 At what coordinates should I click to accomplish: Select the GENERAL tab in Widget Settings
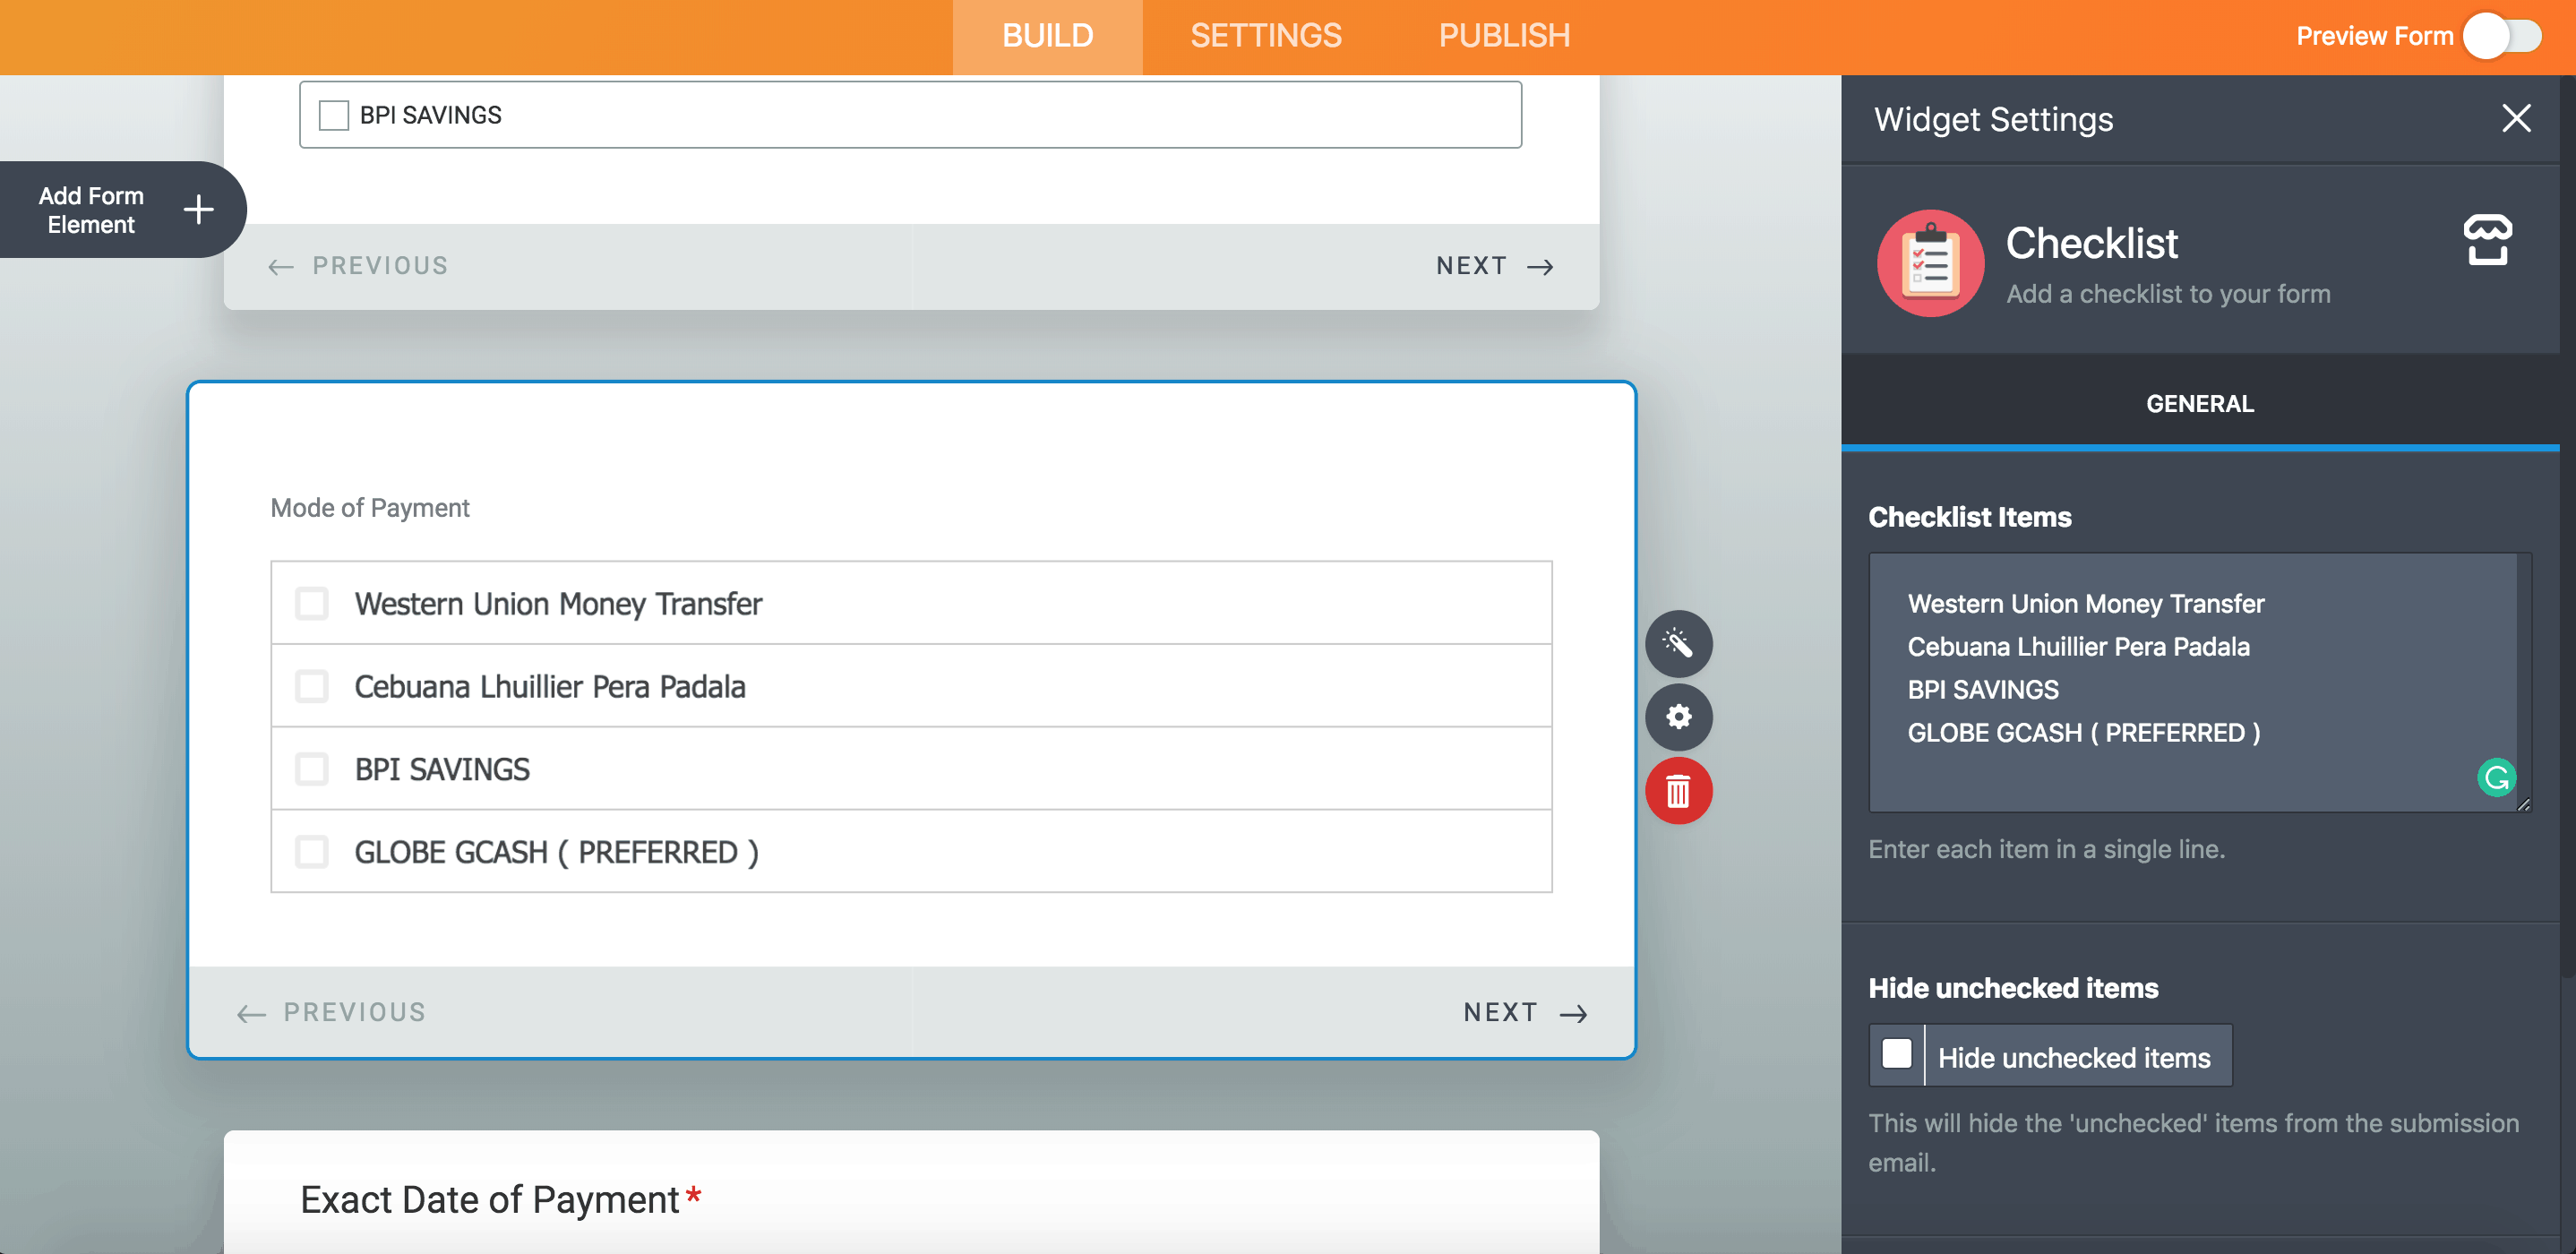tap(2198, 404)
